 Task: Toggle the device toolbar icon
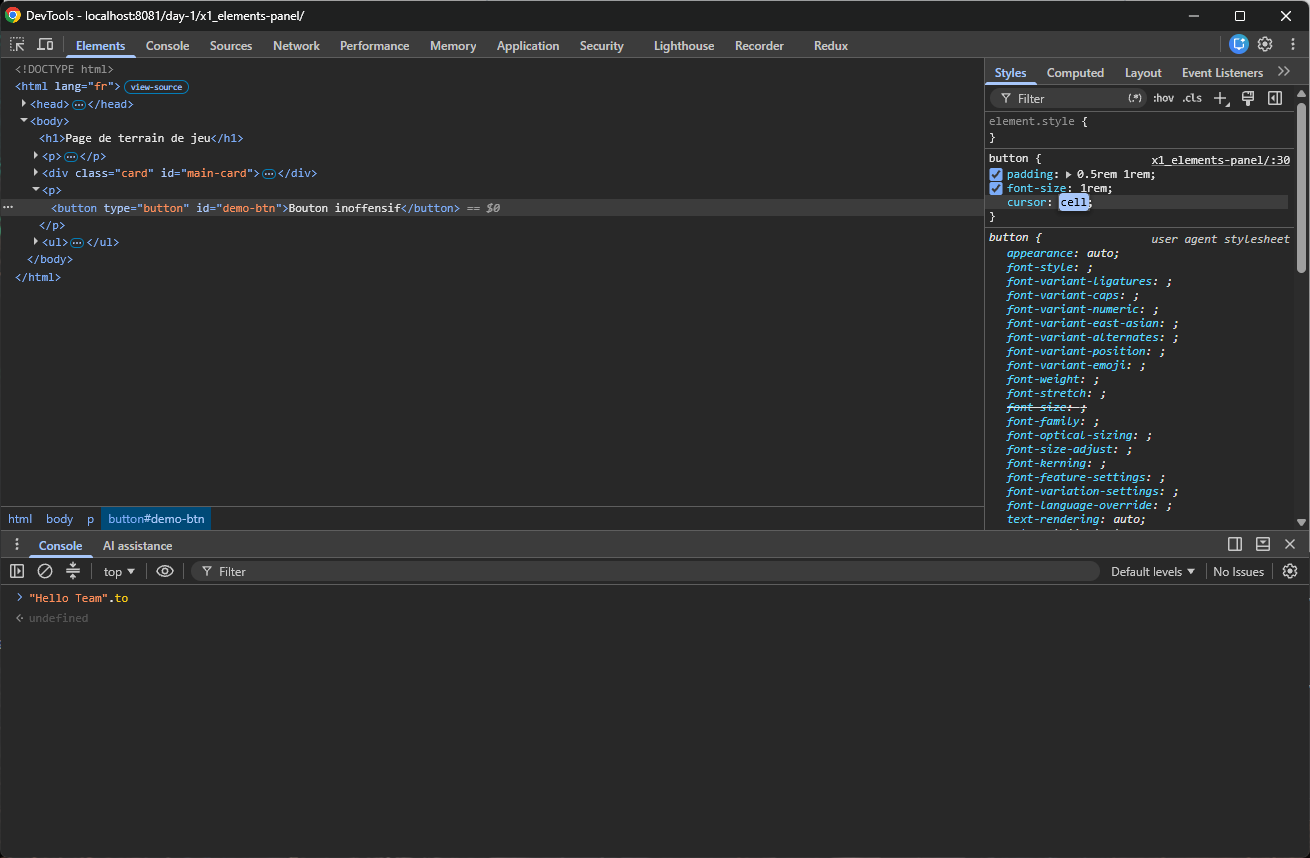(x=45, y=45)
